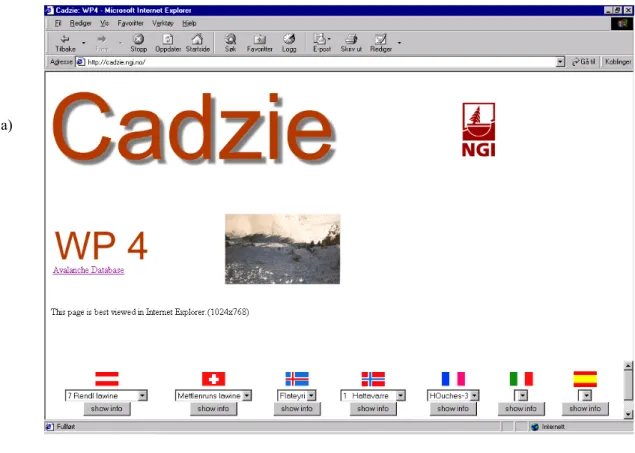Open the Favoritter menu in menu bar
The width and height of the screenshot is (635, 453).
coord(130,23)
